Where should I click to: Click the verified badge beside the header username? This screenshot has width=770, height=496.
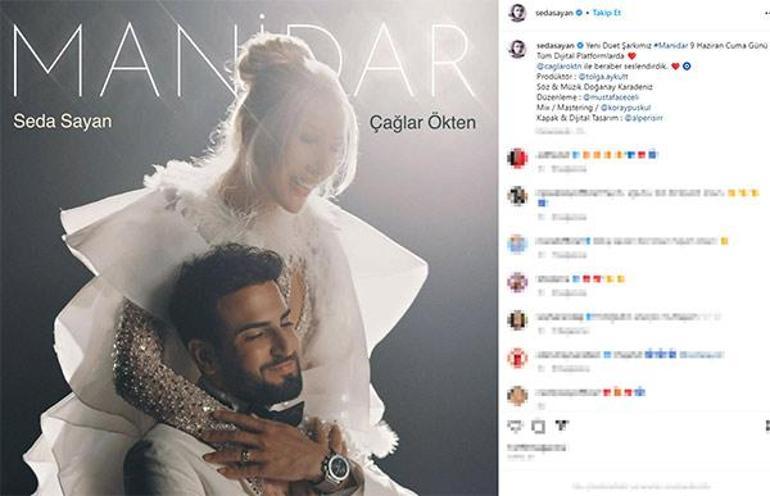(579, 13)
